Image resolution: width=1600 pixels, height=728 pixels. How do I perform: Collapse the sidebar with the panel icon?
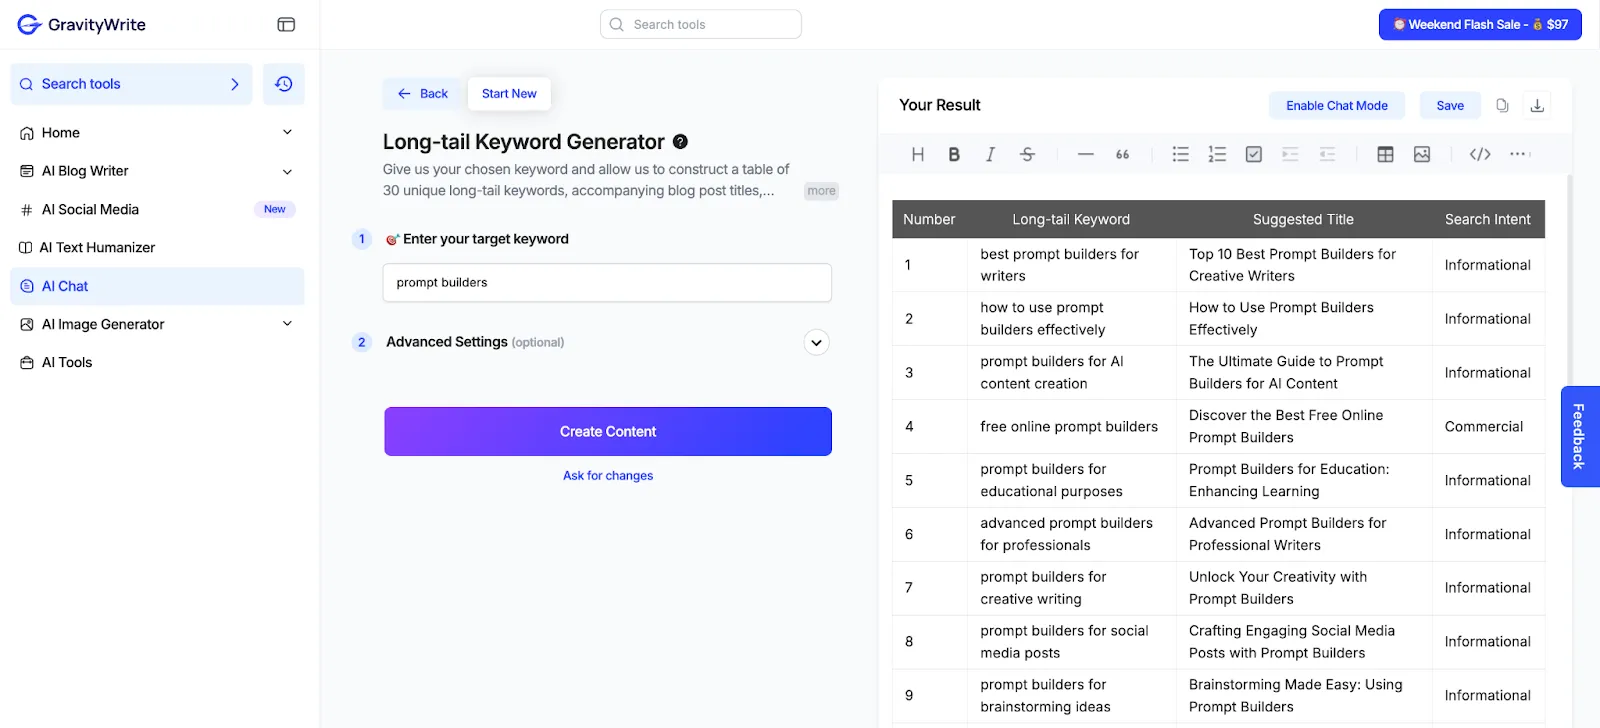(286, 24)
